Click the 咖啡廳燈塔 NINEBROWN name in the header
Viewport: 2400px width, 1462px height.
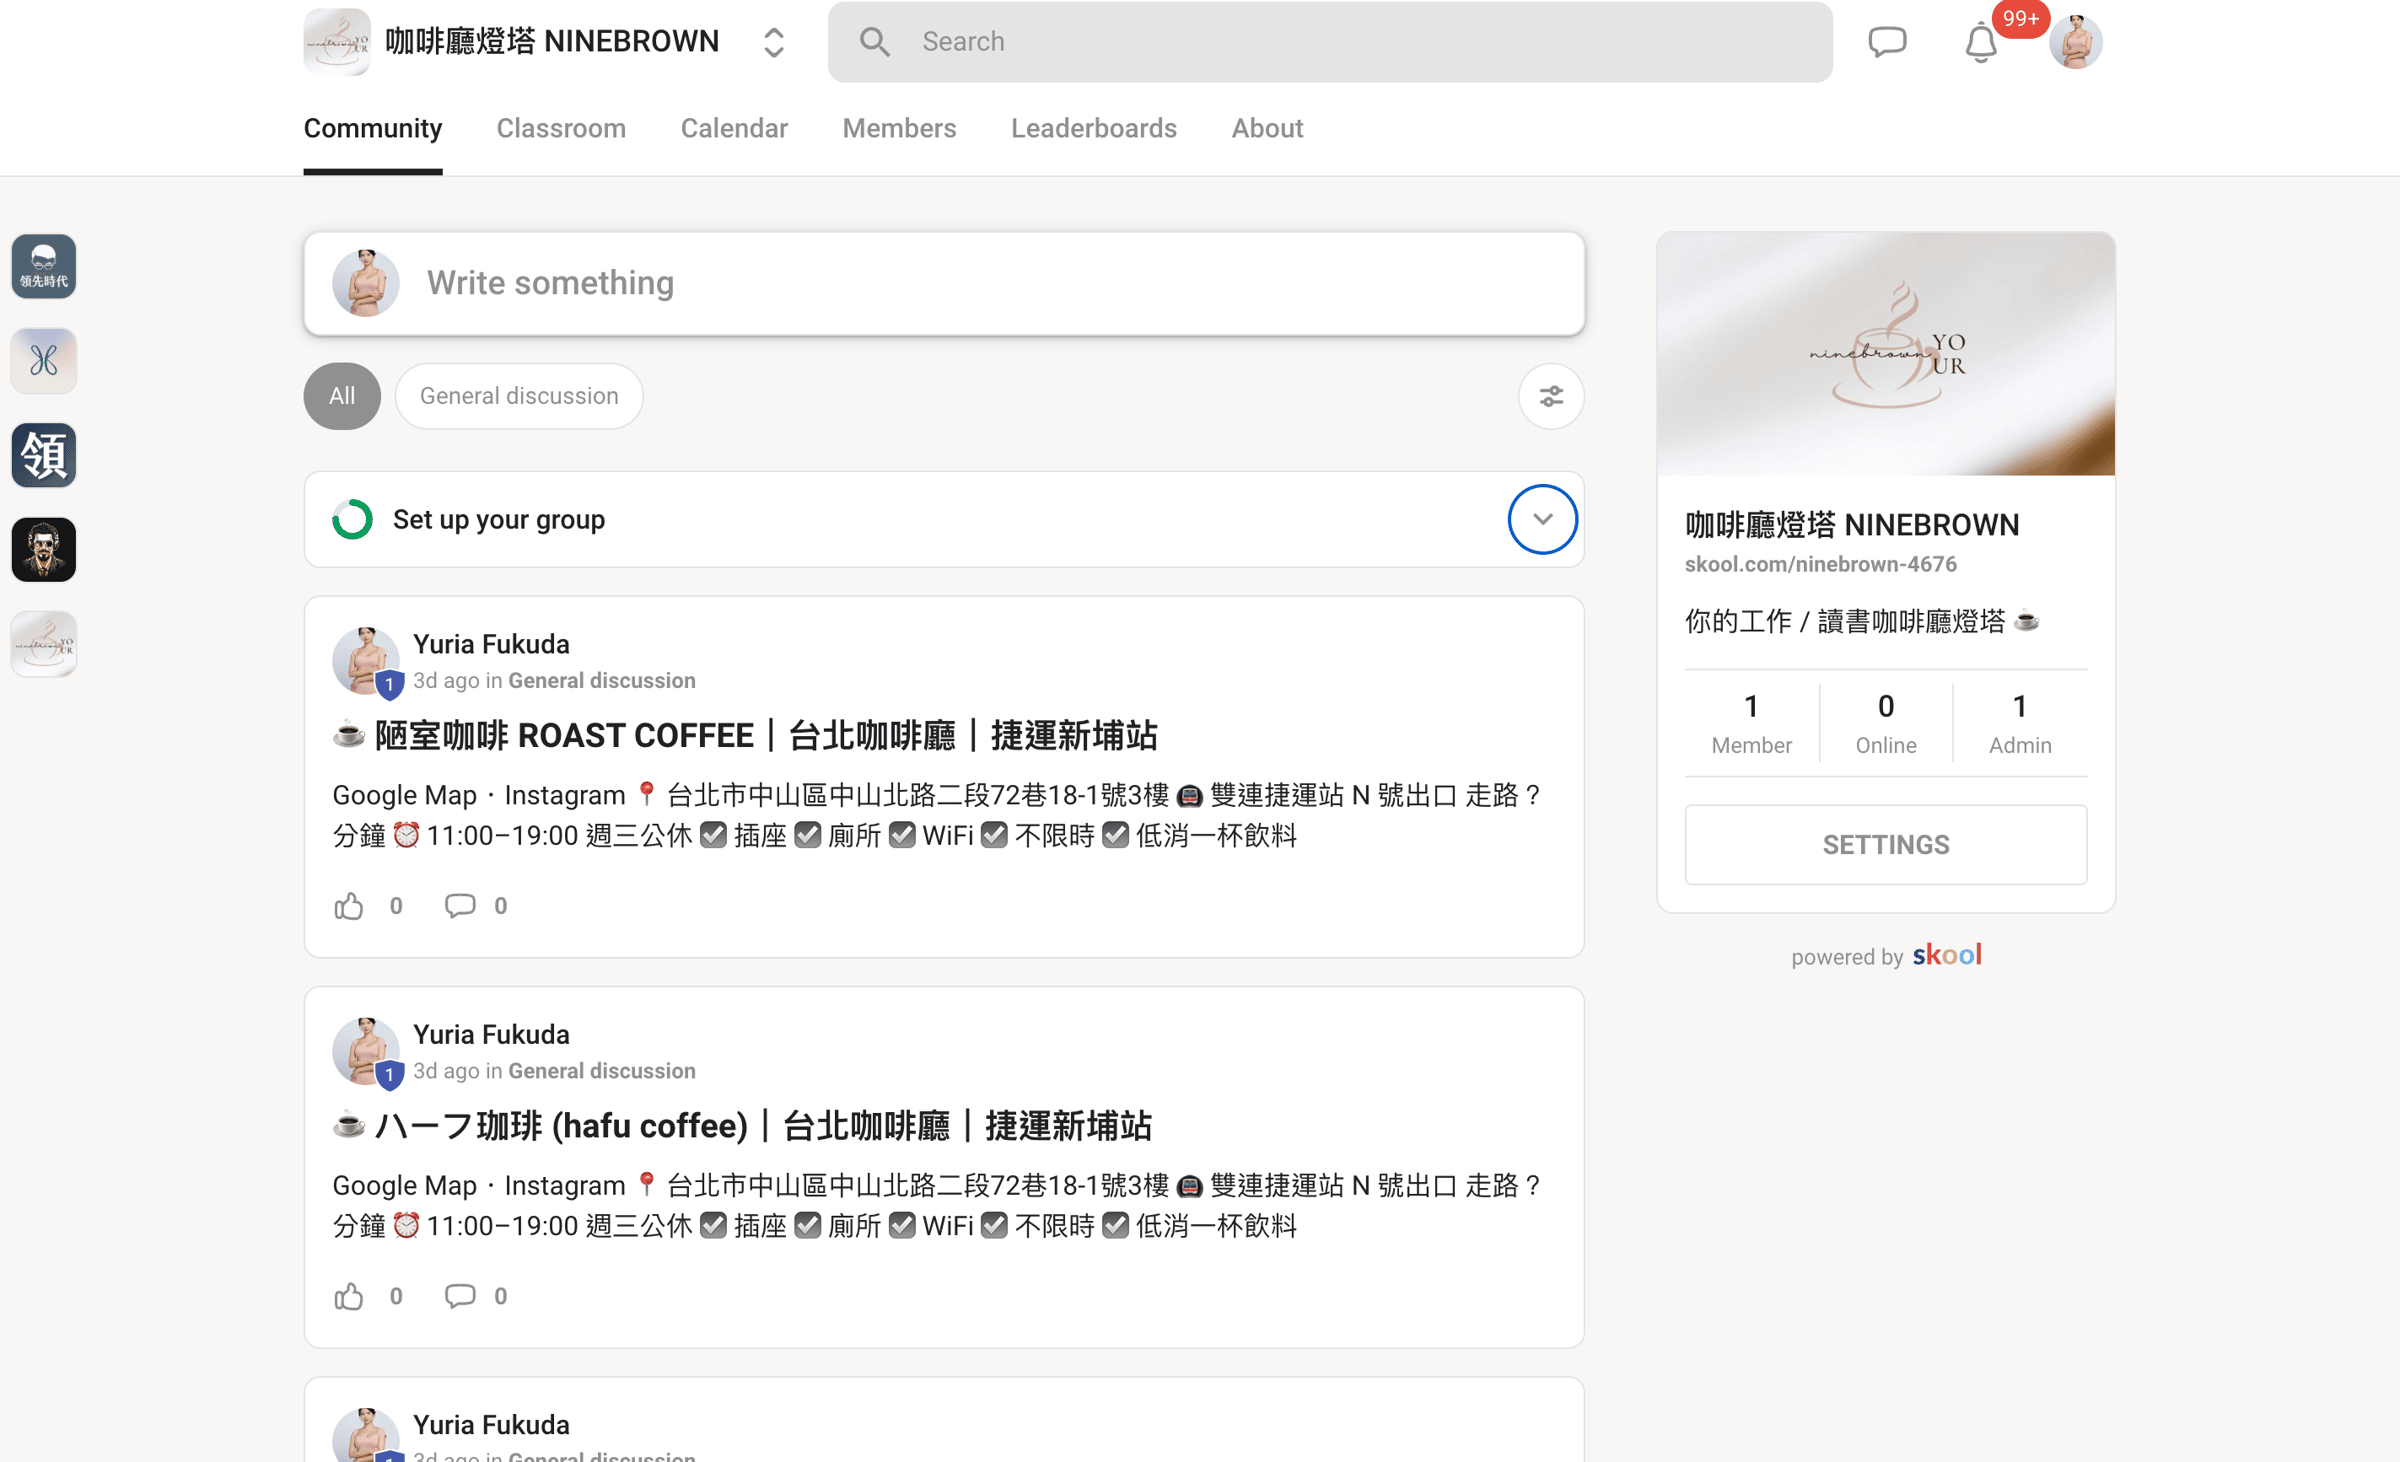tap(552, 42)
